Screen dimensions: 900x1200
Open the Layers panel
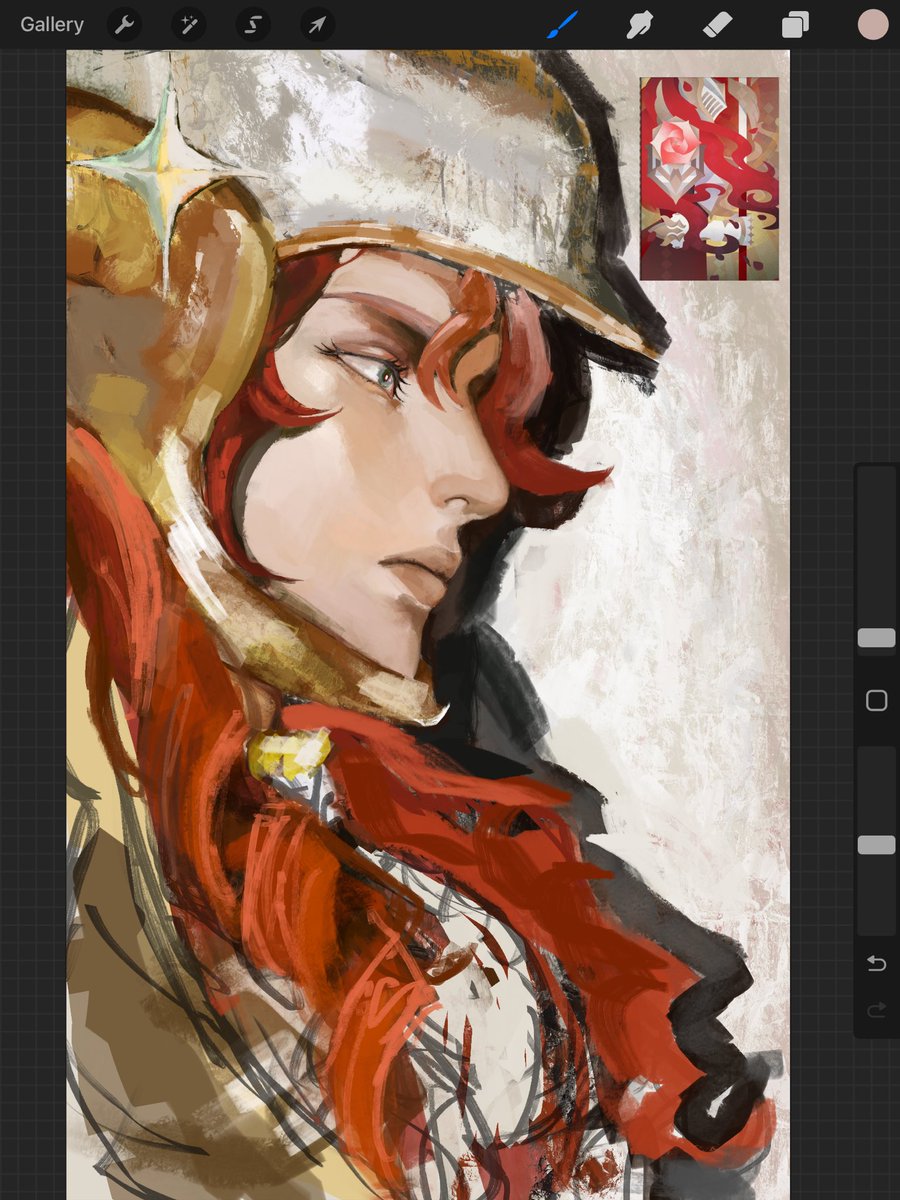[795, 25]
